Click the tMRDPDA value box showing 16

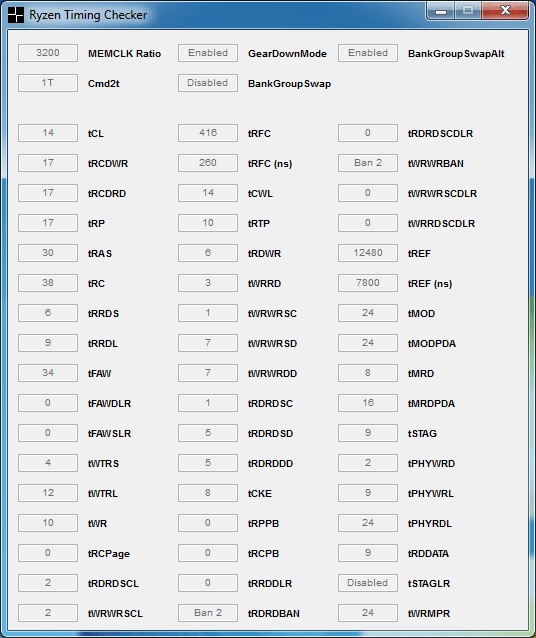tap(368, 403)
